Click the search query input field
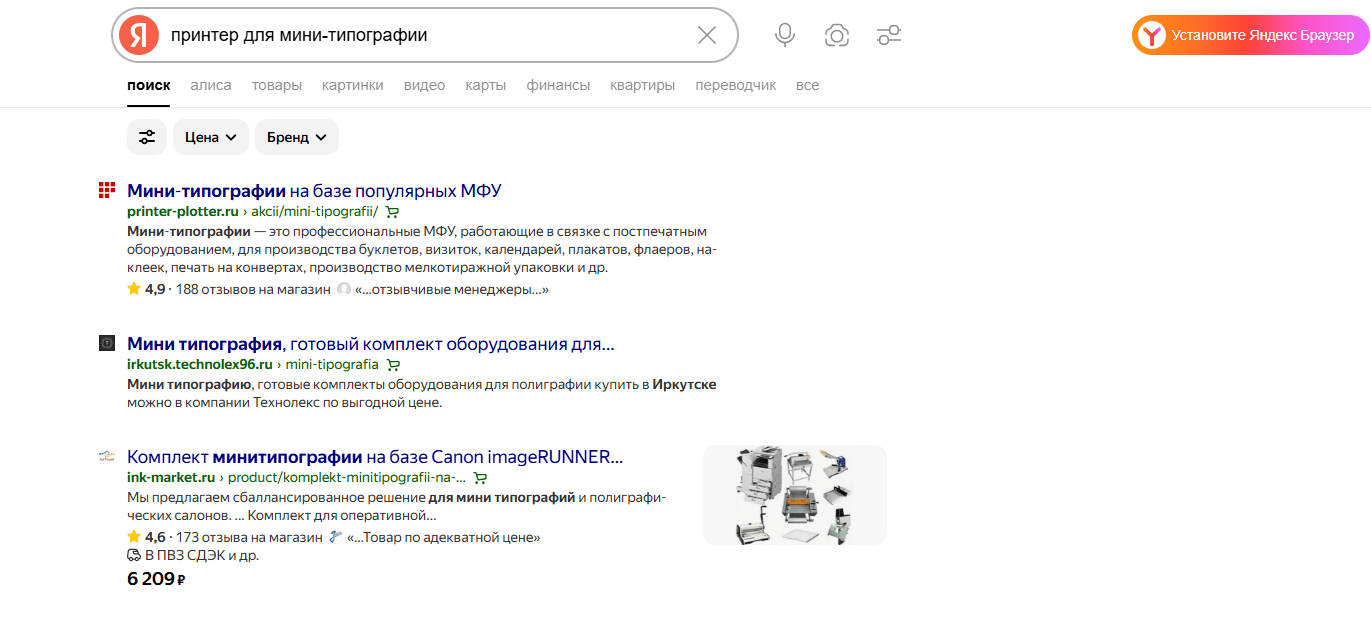This screenshot has height=622, width=1371. click(425, 35)
